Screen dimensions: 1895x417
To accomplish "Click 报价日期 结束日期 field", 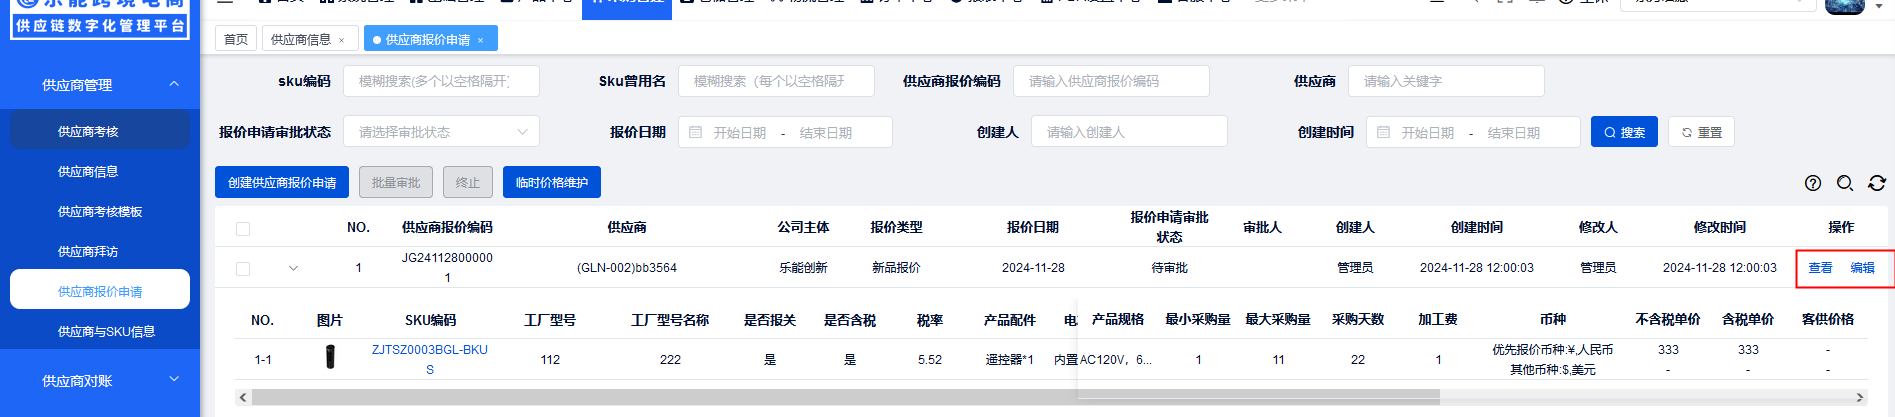I will pyautogui.click(x=826, y=132).
